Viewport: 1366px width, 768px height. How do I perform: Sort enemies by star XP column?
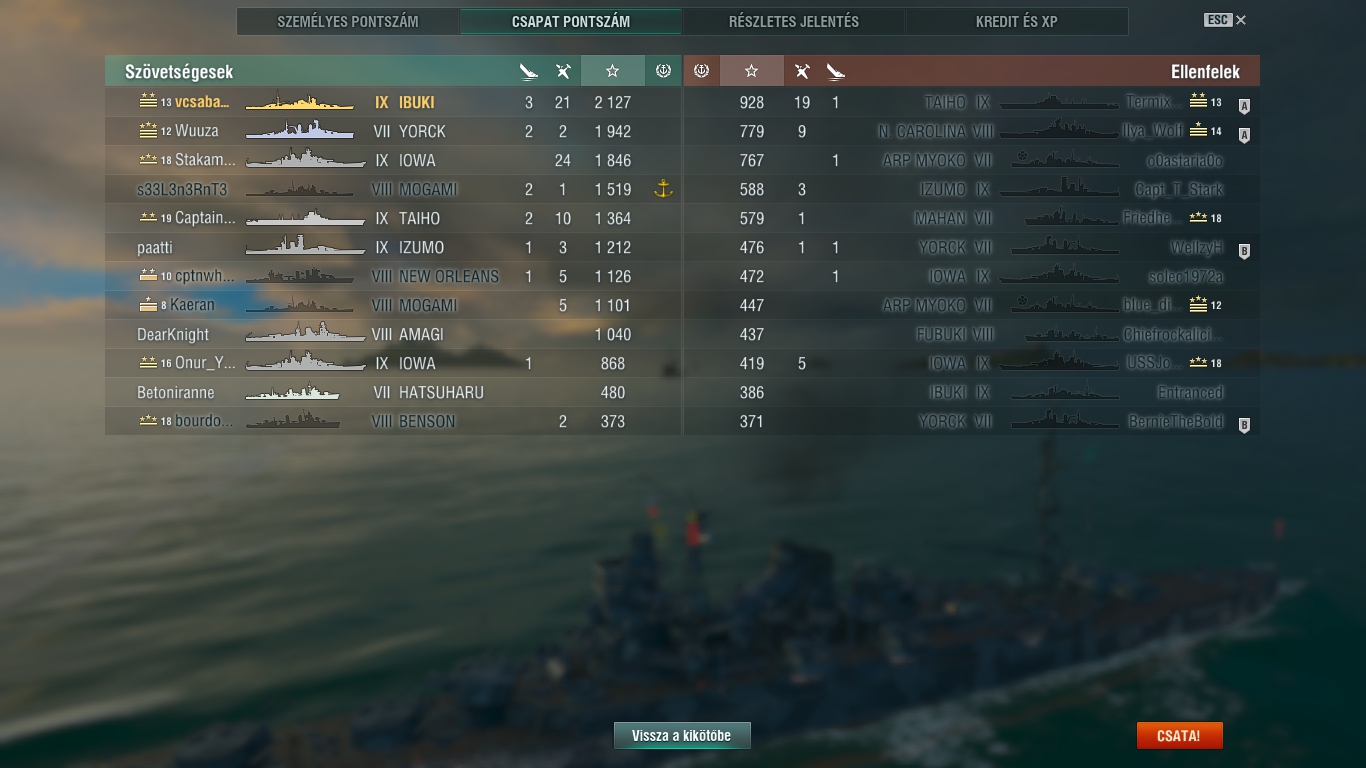(x=752, y=71)
